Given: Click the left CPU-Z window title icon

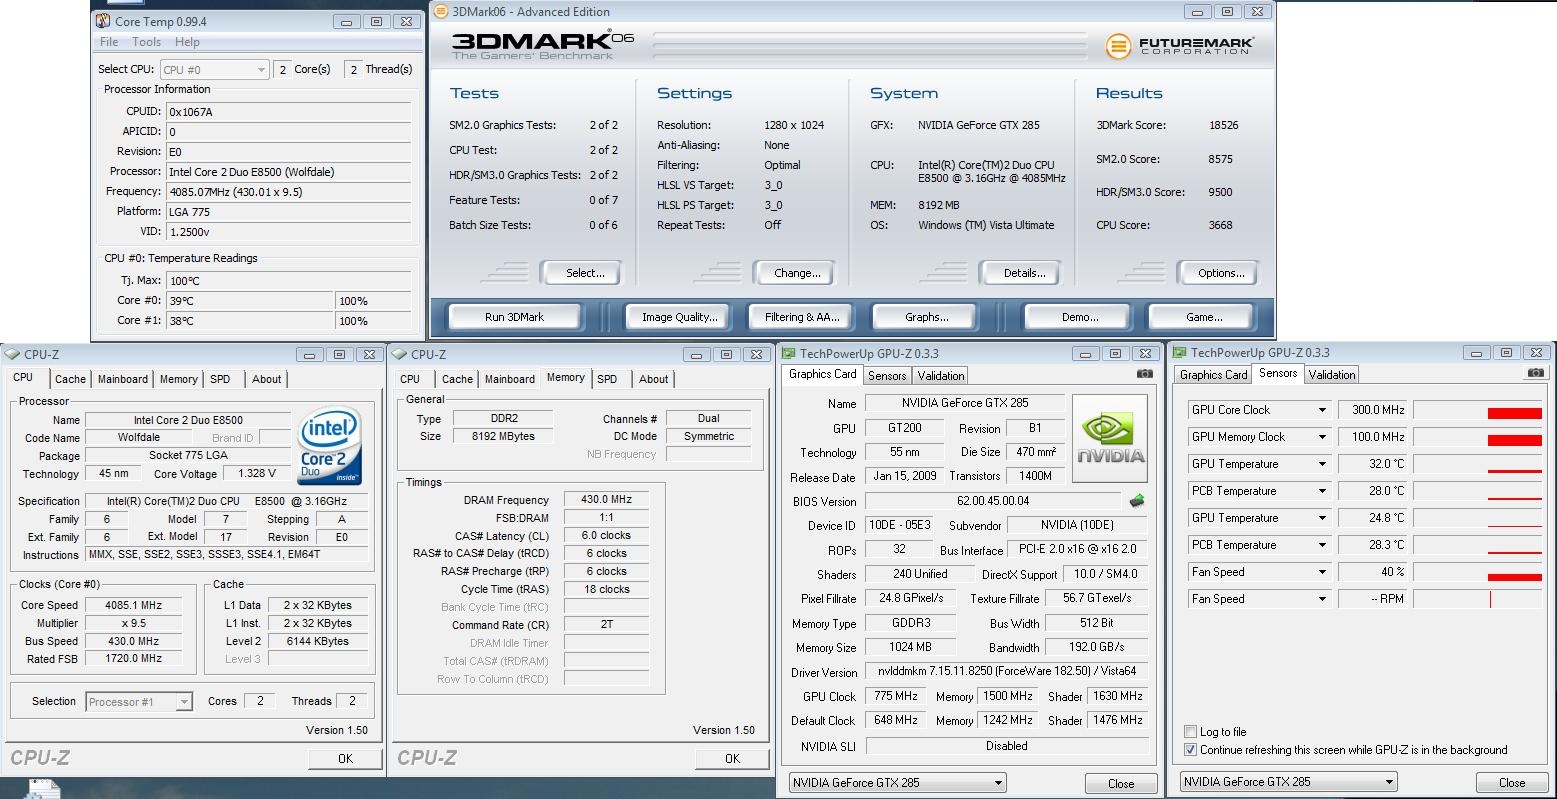Looking at the screenshot, I should point(12,354).
